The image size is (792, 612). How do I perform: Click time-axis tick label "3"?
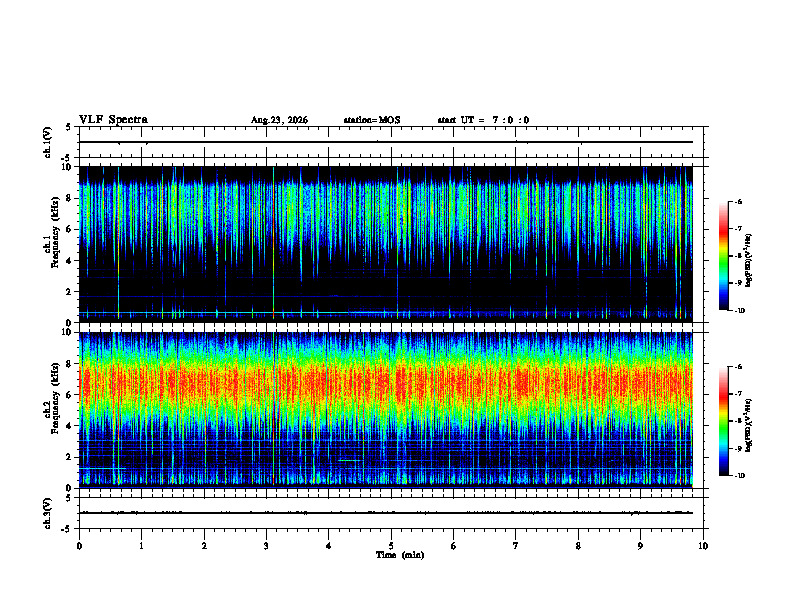[266, 546]
